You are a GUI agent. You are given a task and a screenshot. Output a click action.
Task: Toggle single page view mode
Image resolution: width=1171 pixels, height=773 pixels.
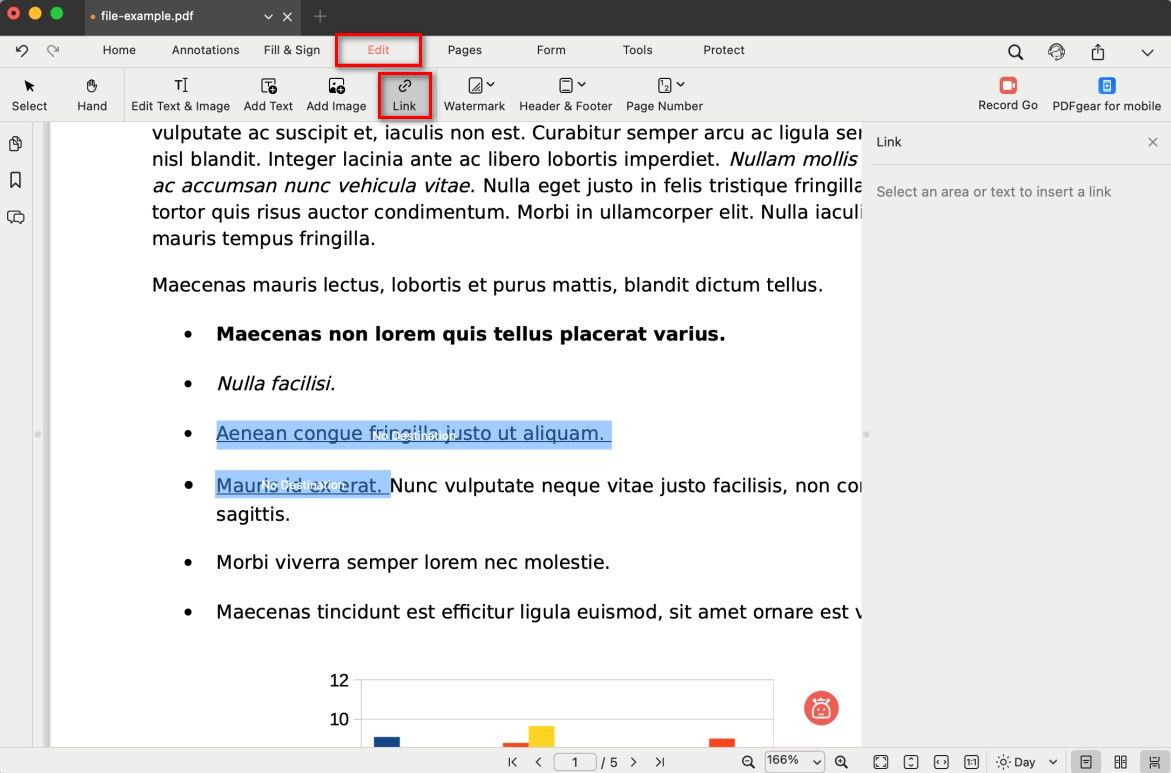(x=1086, y=762)
